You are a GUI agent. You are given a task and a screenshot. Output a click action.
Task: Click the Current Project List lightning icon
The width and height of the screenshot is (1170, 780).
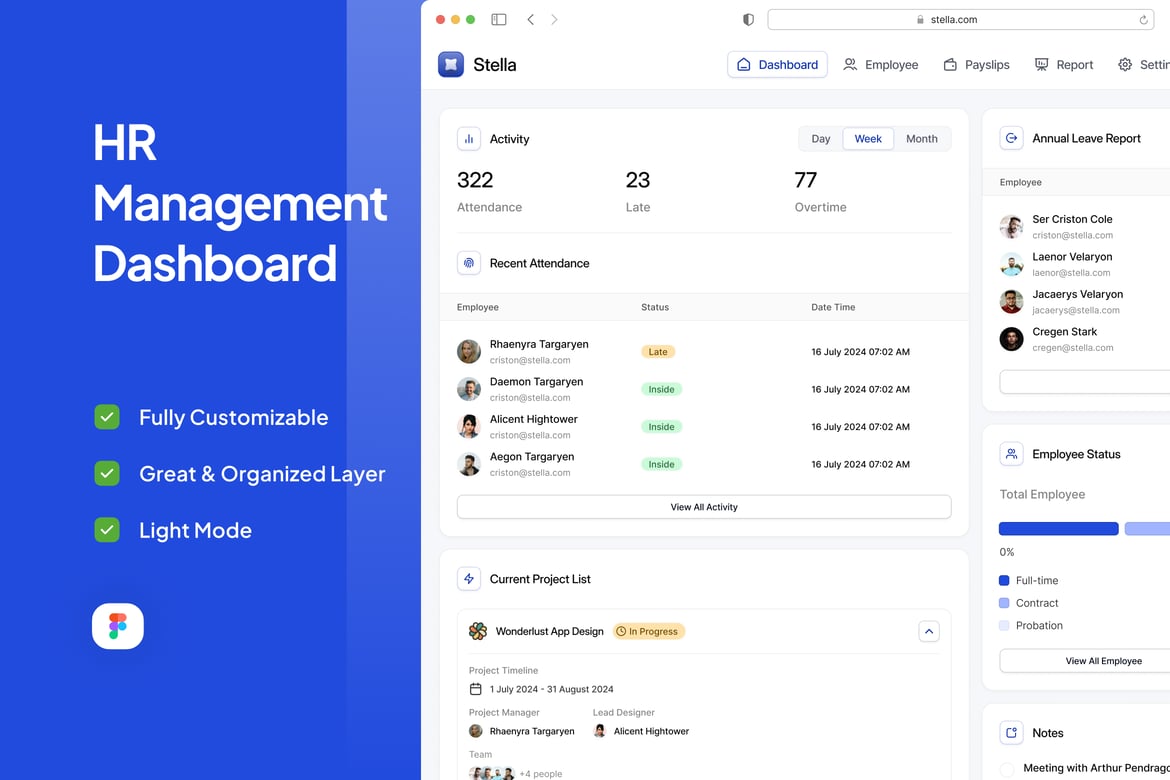click(x=468, y=578)
